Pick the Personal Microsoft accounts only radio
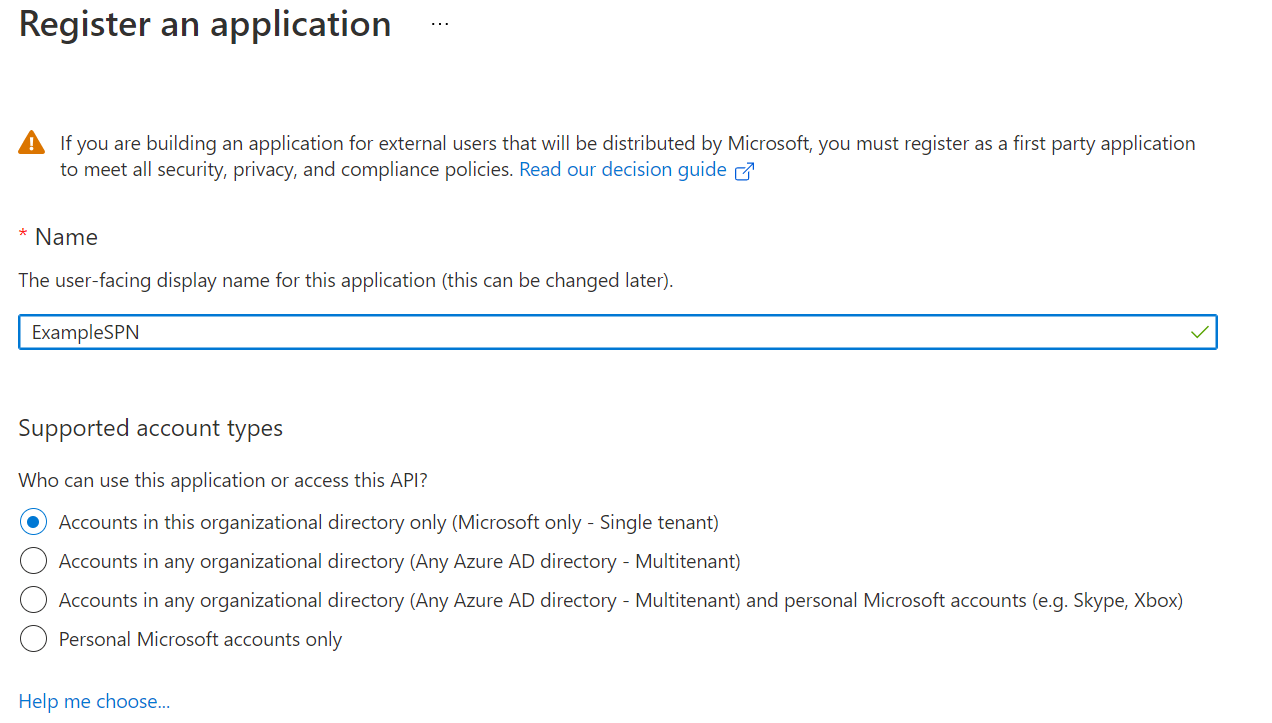This screenshot has width=1272, height=723. pos(33,639)
